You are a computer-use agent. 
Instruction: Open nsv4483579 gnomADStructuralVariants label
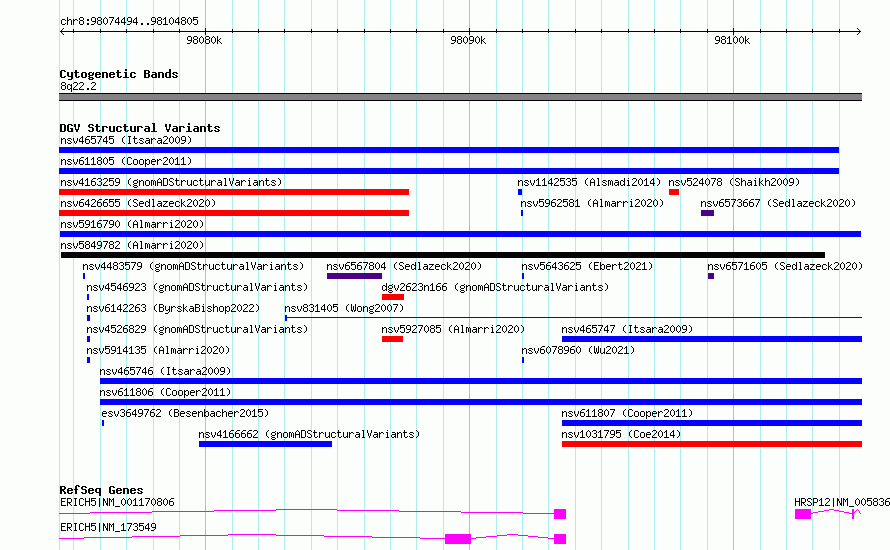point(193,266)
